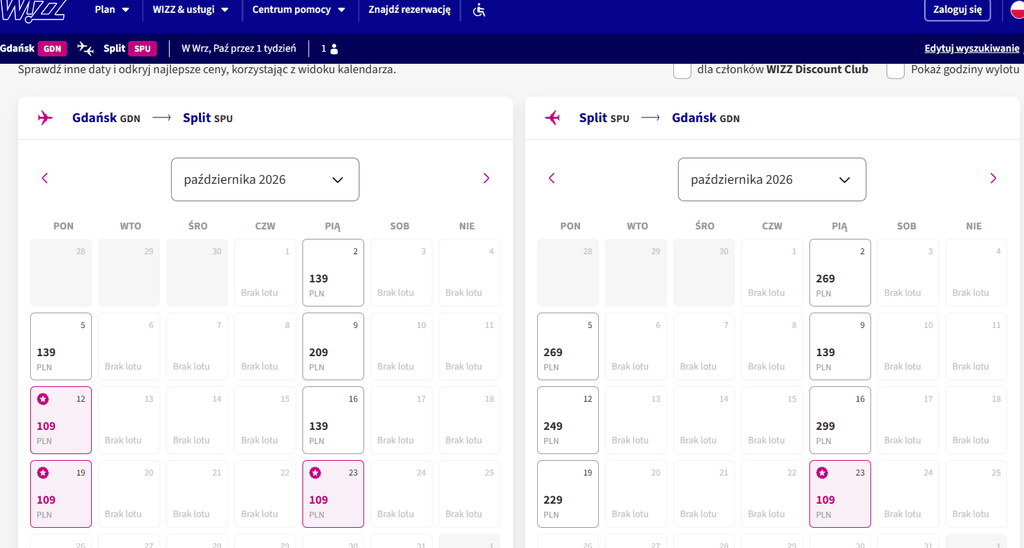The width and height of the screenshot is (1024, 548).
Task: Click the GDN airport badge in search bar
Action: coord(52,49)
